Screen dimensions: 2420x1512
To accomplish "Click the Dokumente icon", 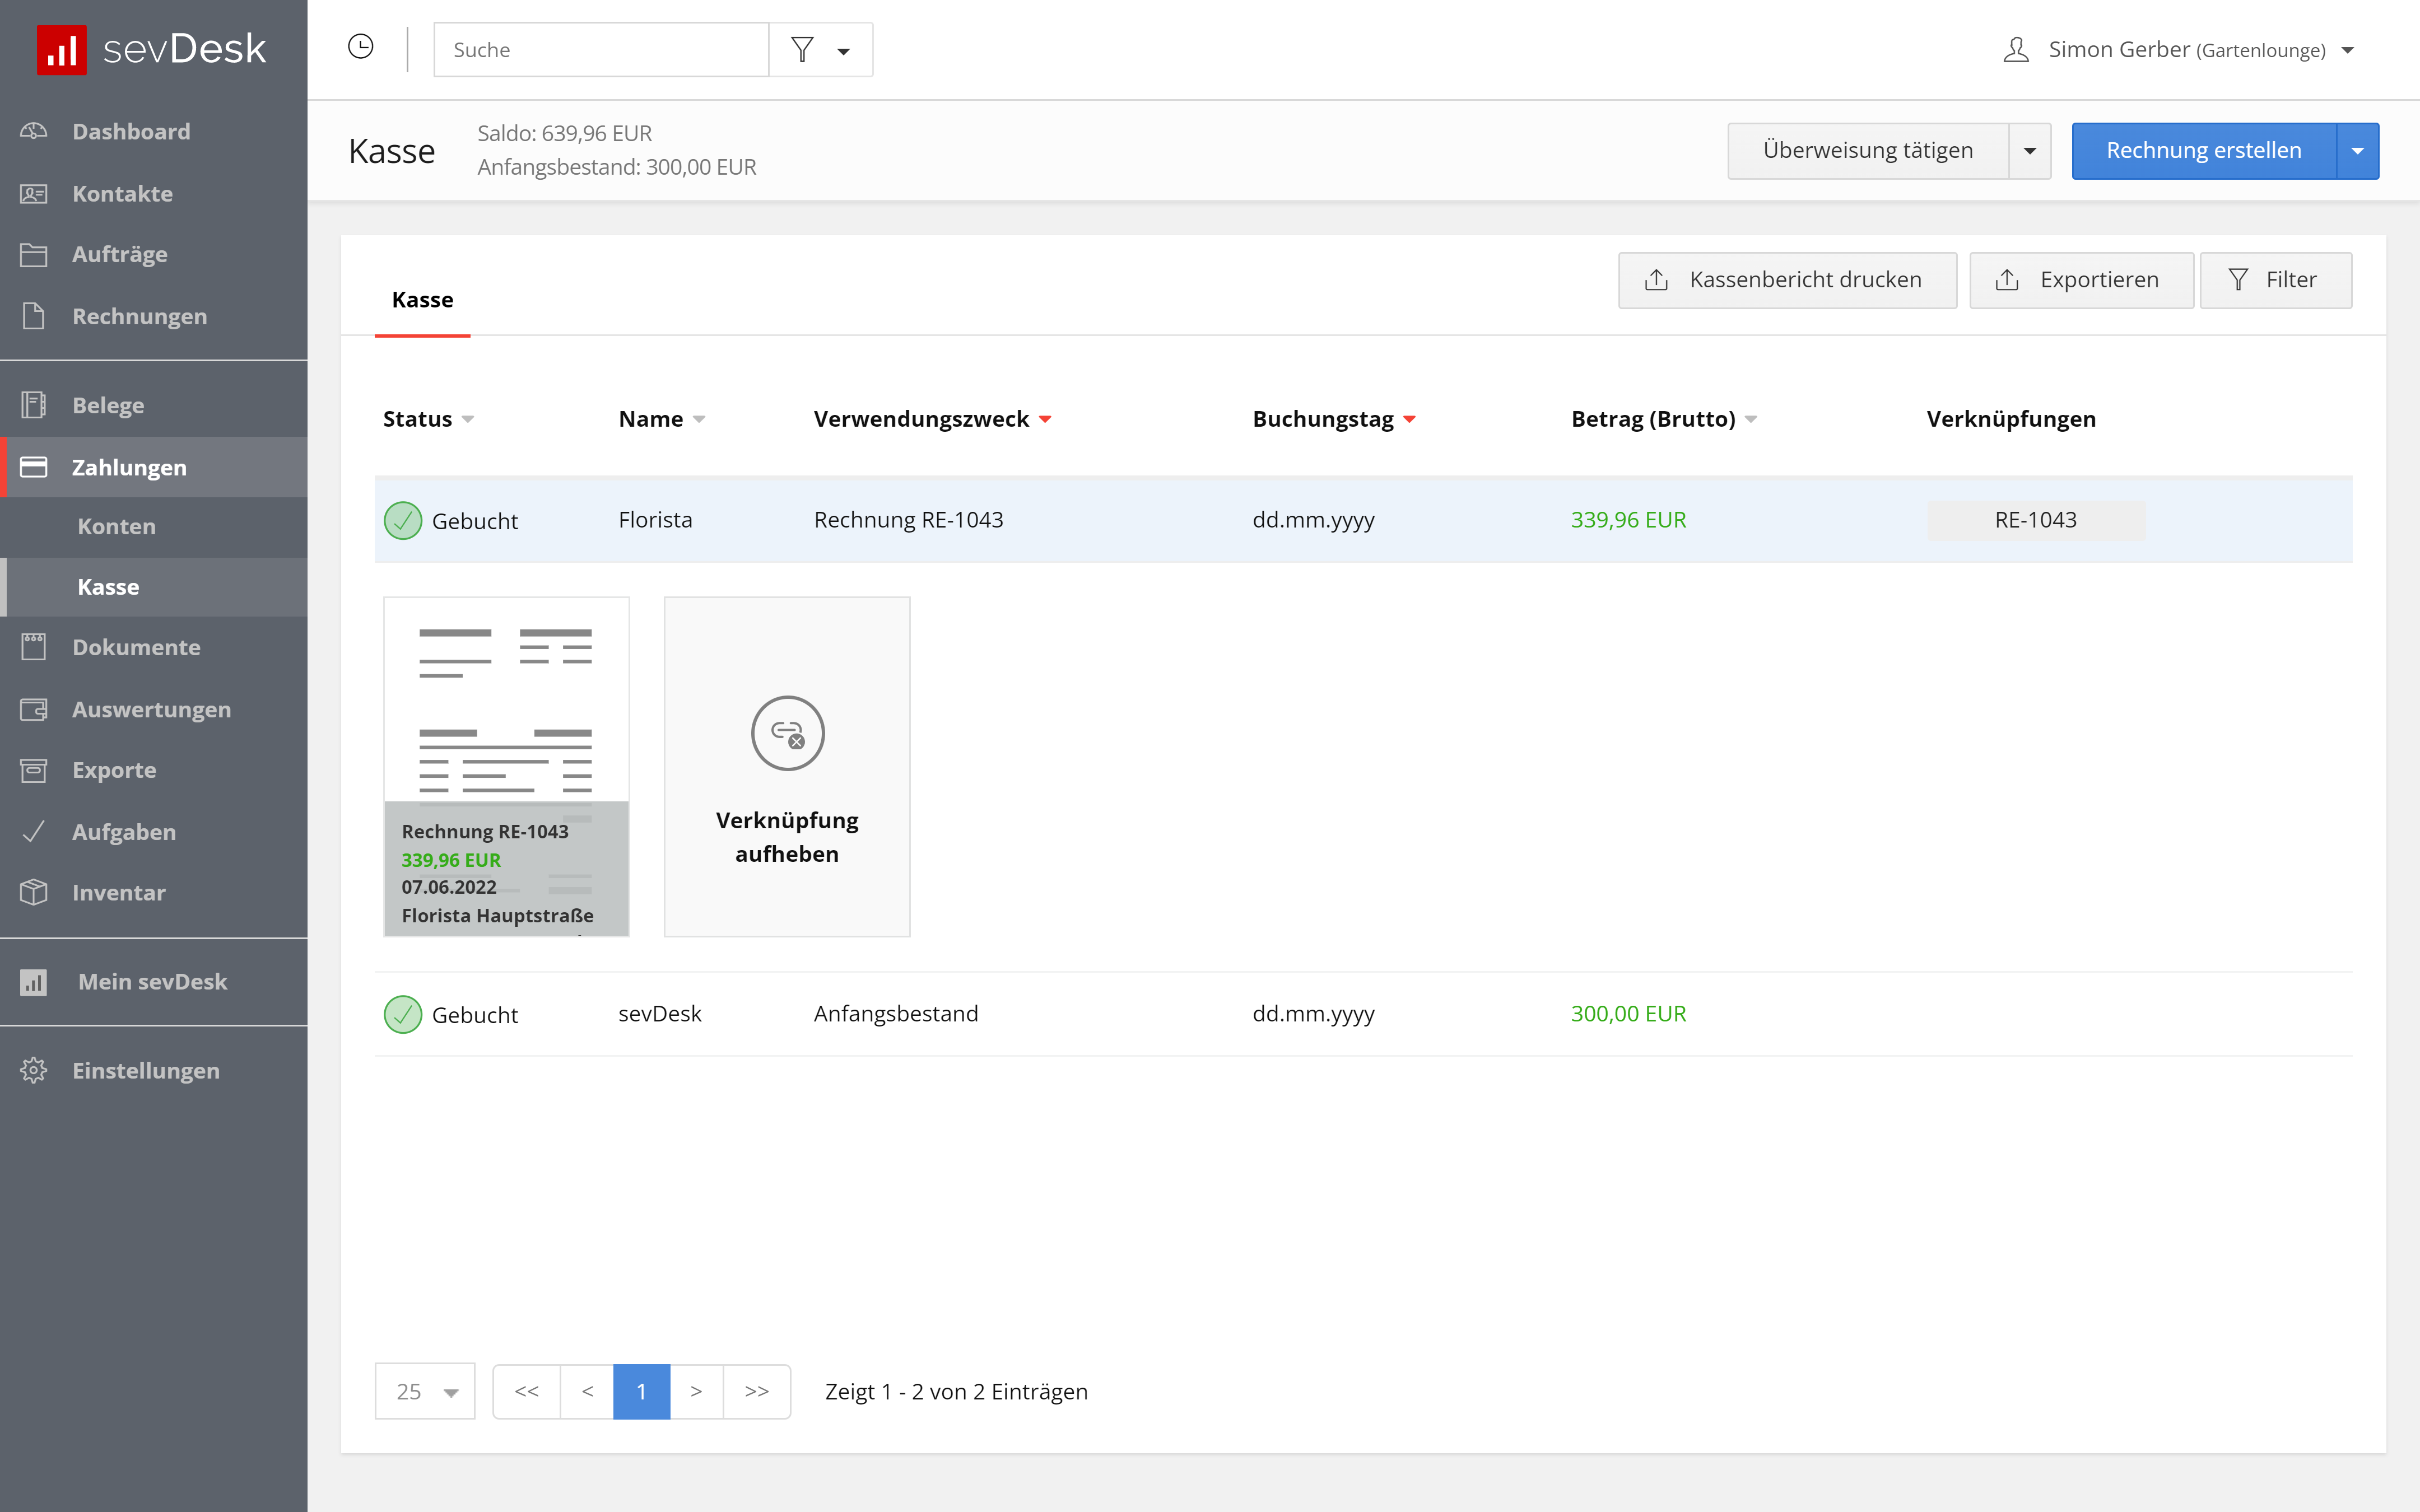I will click(x=34, y=647).
